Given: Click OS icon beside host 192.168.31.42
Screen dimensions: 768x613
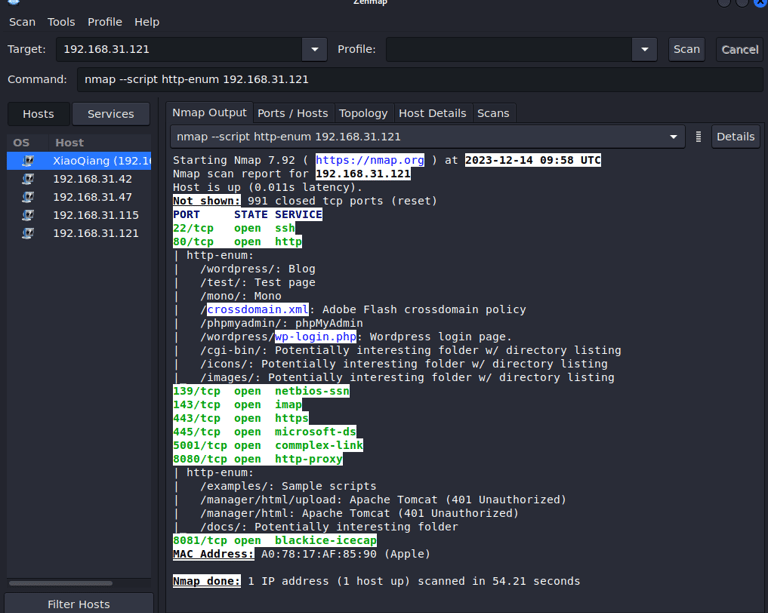Looking at the screenshot, I should [x=28, y=179].
